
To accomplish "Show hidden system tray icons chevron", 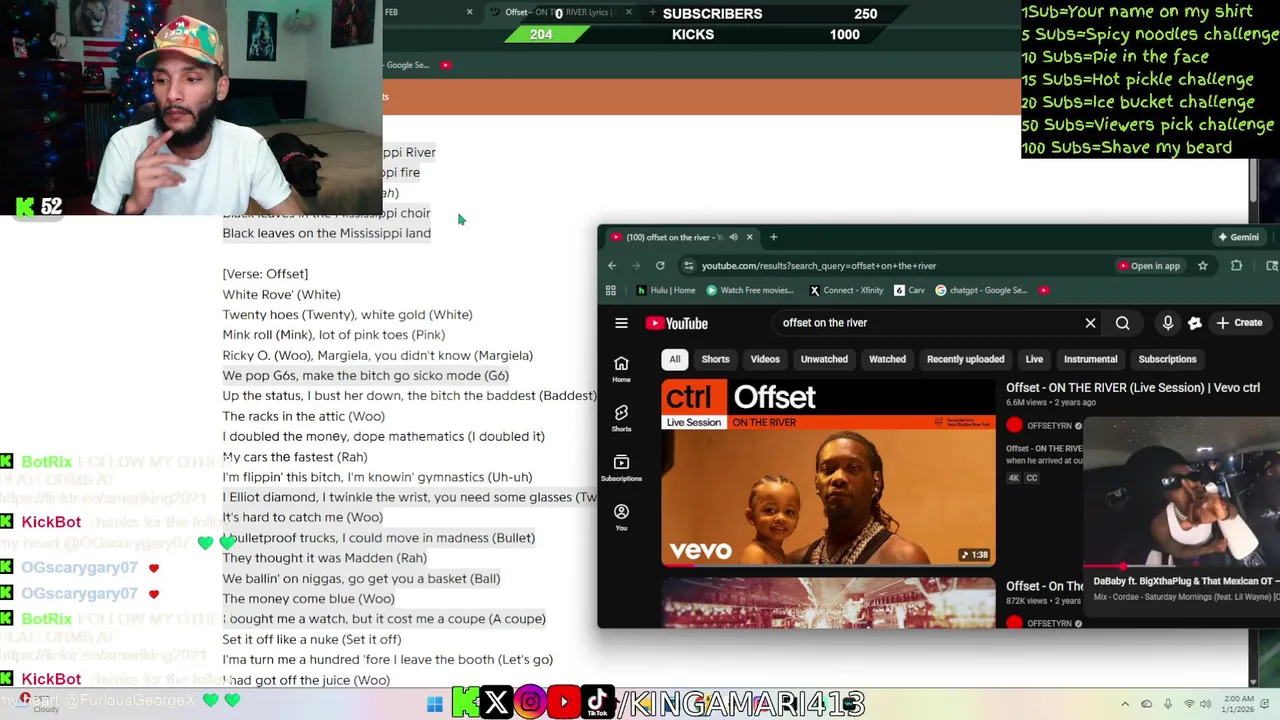I will 1124,704.
